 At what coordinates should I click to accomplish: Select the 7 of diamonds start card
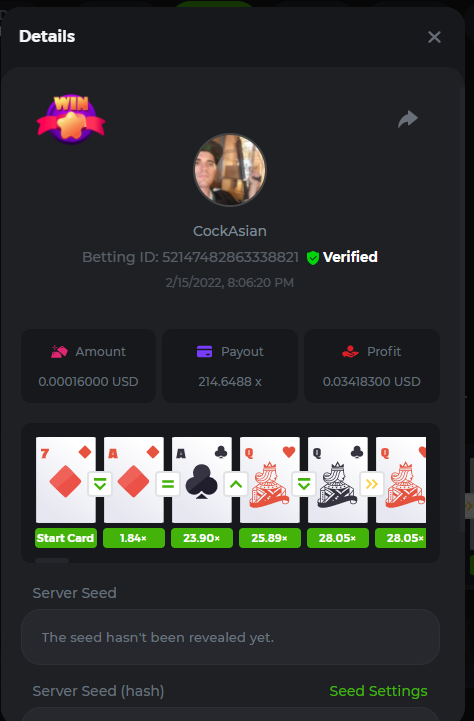pyautogui.click(x=66, y=480)
